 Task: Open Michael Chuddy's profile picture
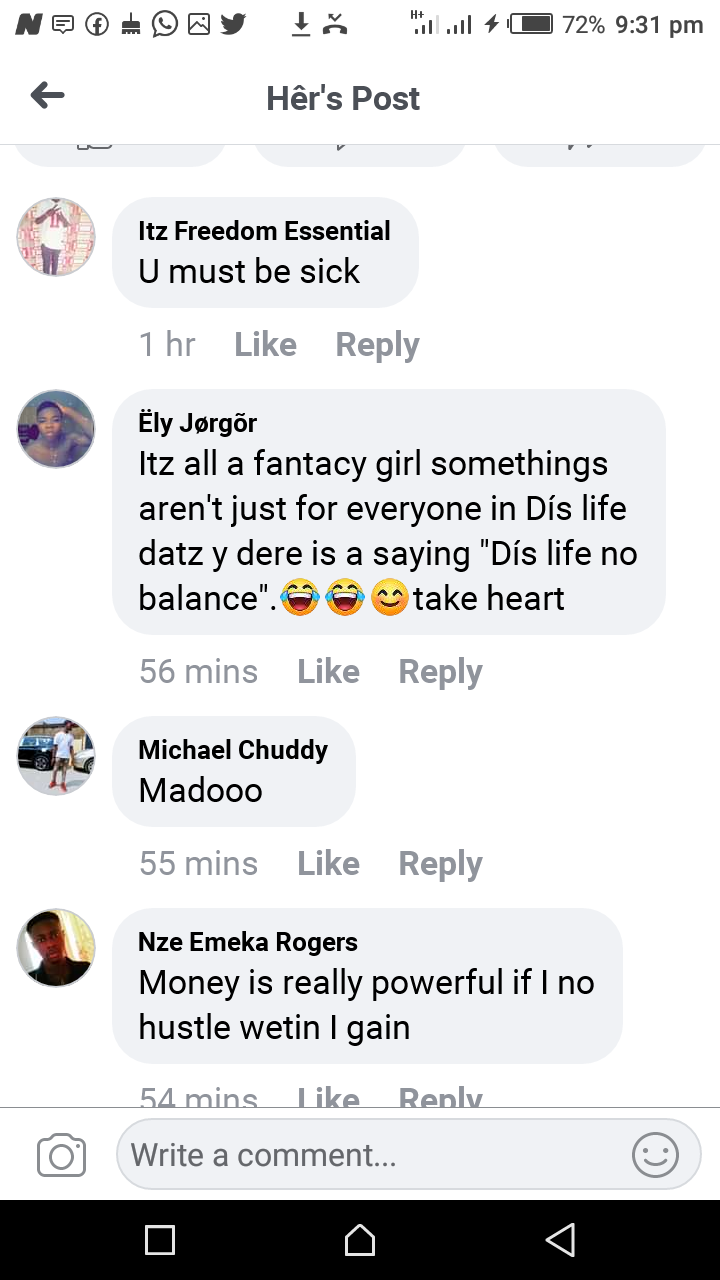click(x=56, y=756)
